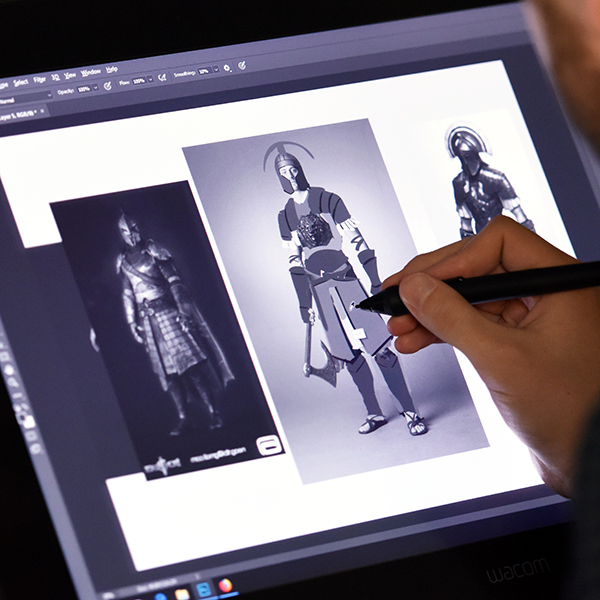Close the Layer 5 document tab

pyautogui.click(x=42, y=111)
